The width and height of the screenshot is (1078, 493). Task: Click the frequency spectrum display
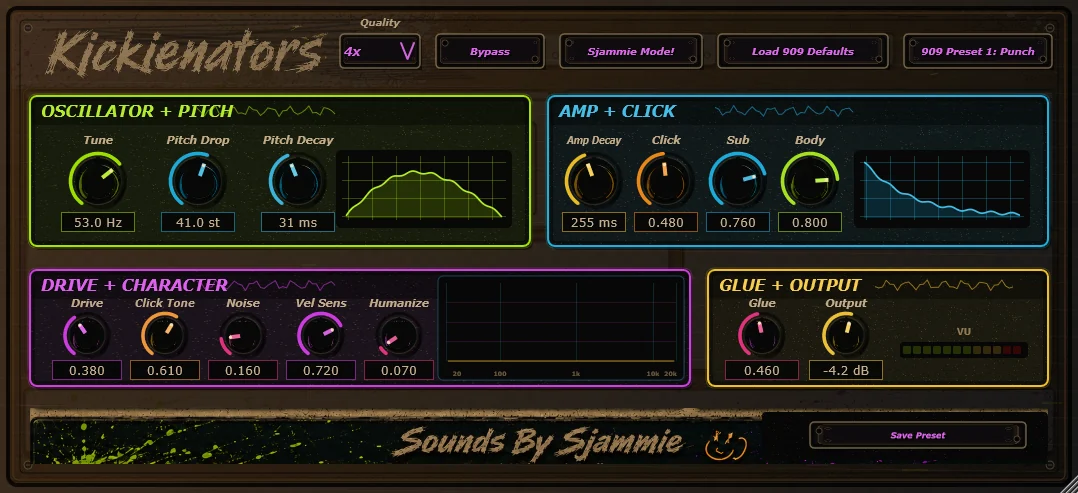[561, 329]
